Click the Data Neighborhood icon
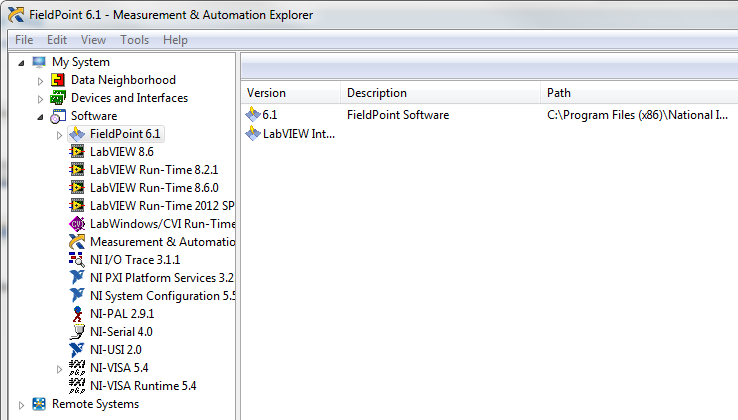 [57, 80]
